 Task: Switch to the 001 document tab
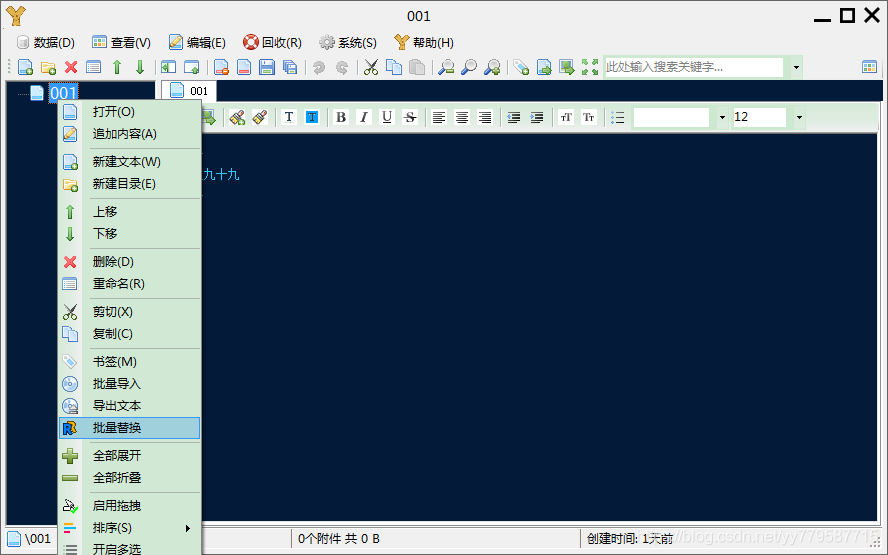(189, 91)
